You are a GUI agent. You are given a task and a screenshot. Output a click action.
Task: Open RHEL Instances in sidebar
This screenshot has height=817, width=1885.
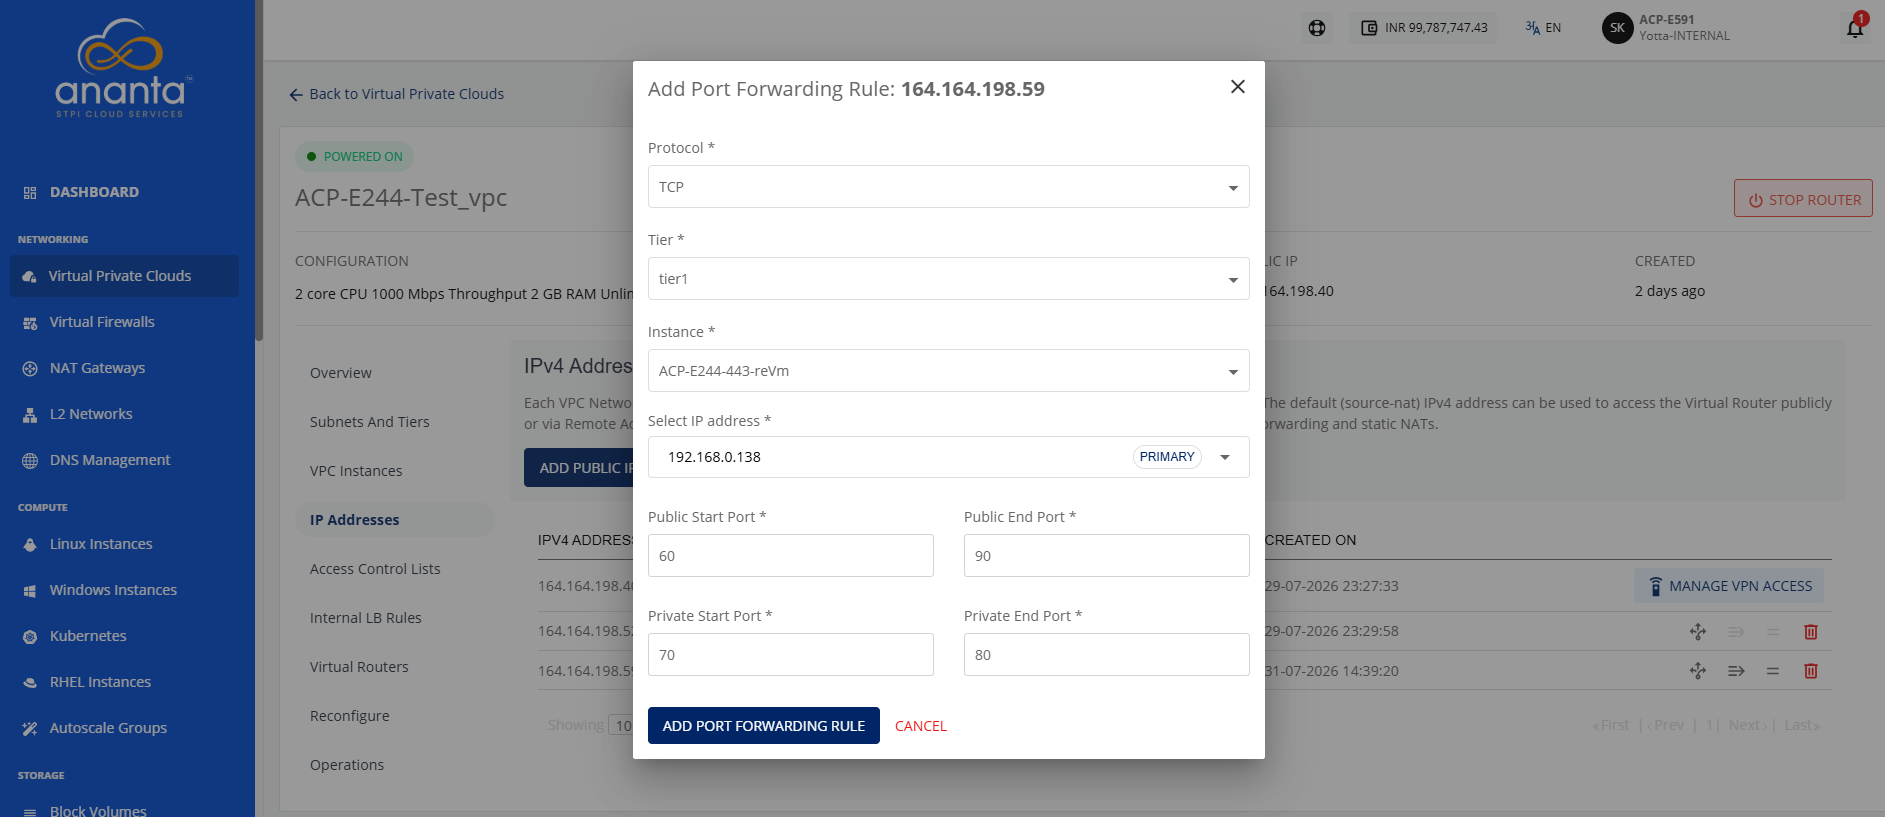100,682
